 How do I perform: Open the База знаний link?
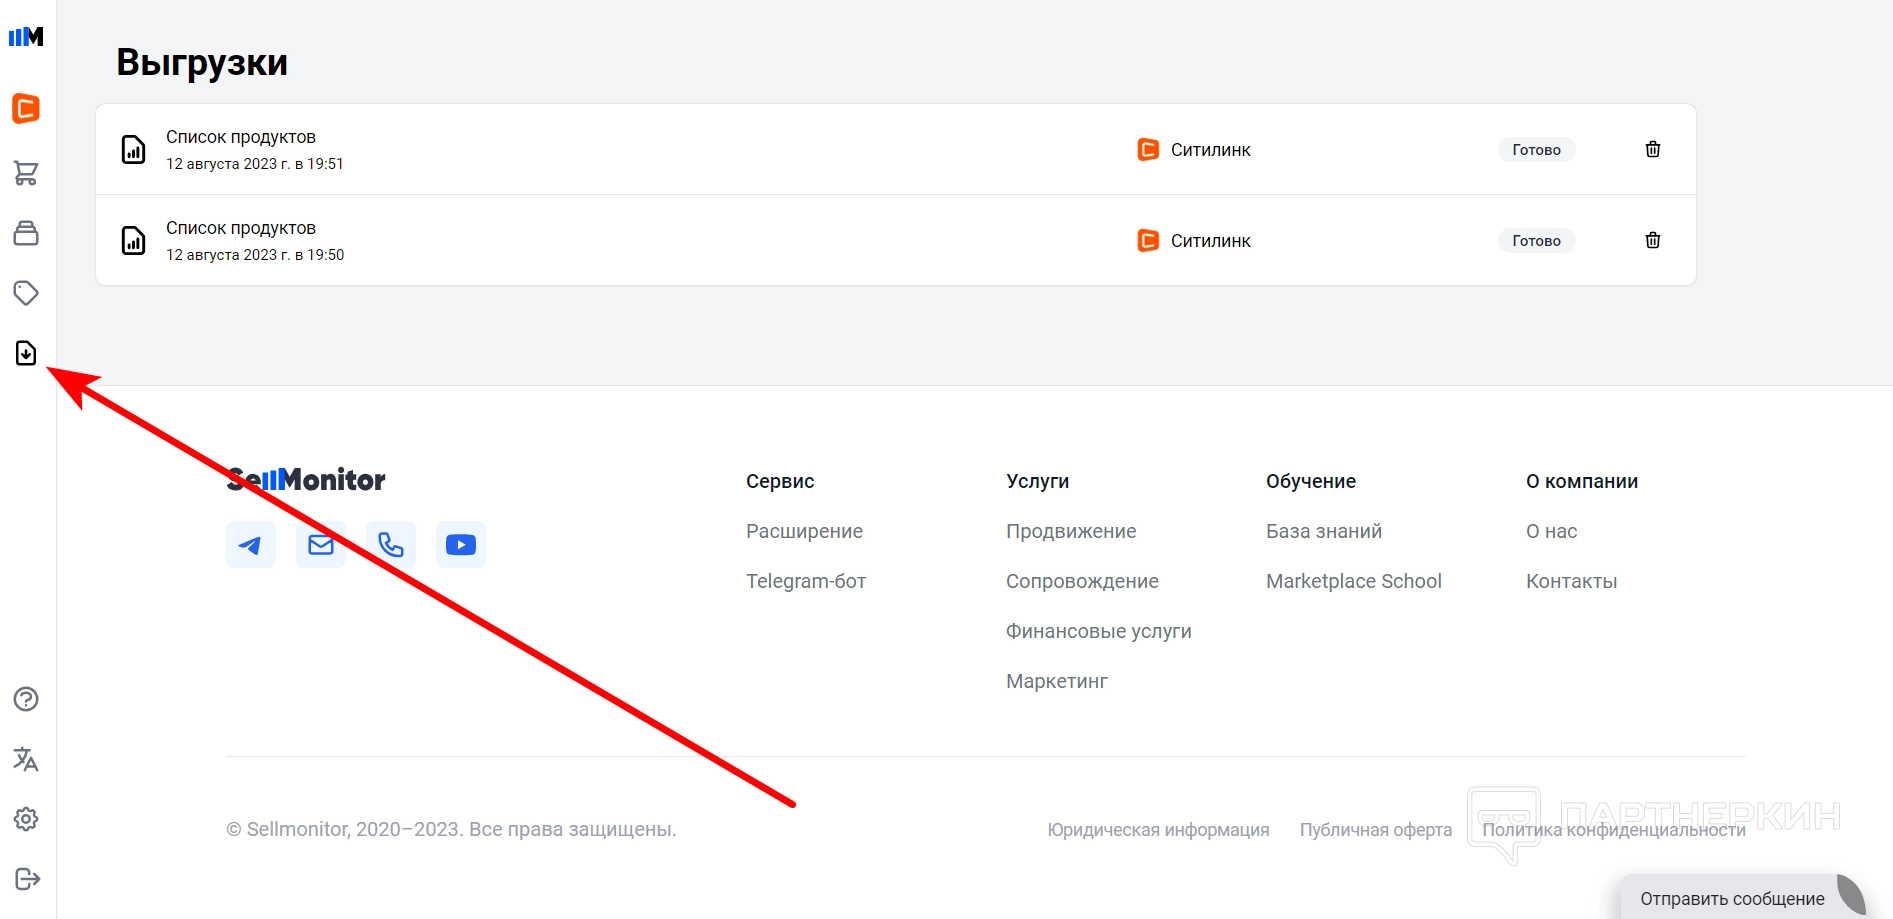click(1323, 531)
